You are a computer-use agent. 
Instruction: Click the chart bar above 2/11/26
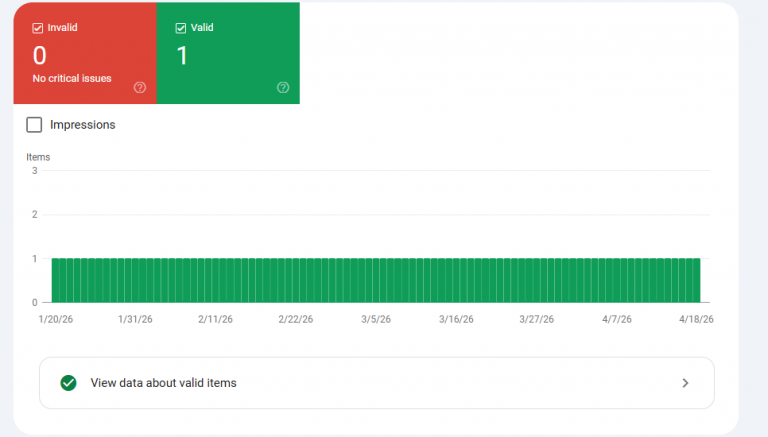215,280
